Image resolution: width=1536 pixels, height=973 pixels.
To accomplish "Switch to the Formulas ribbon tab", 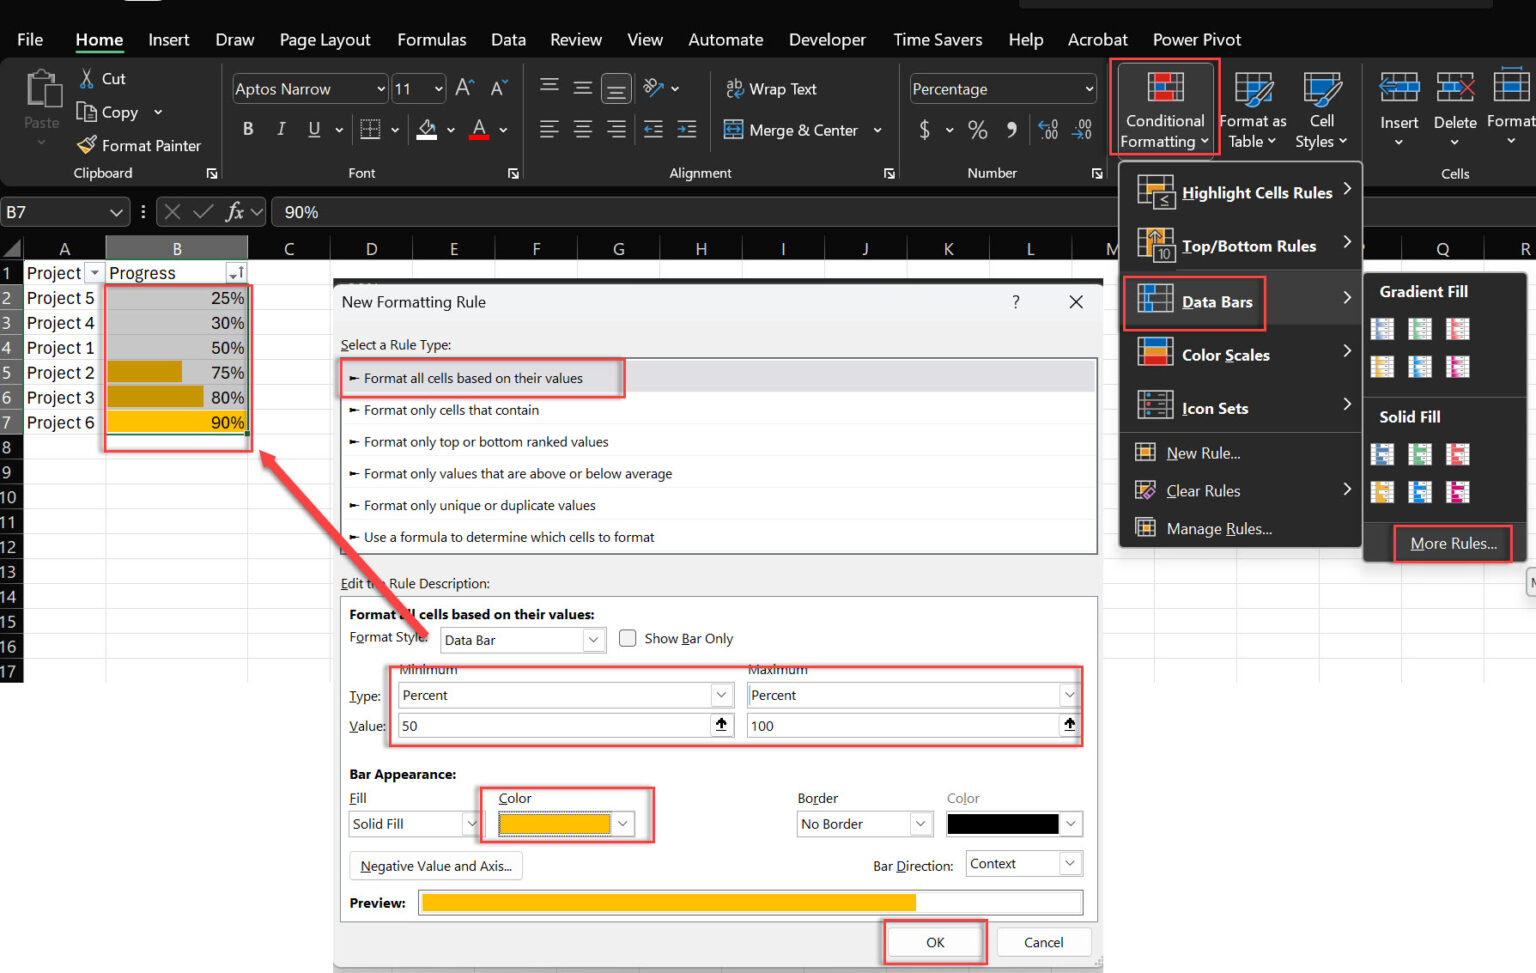I will click(x=431, y=39).
